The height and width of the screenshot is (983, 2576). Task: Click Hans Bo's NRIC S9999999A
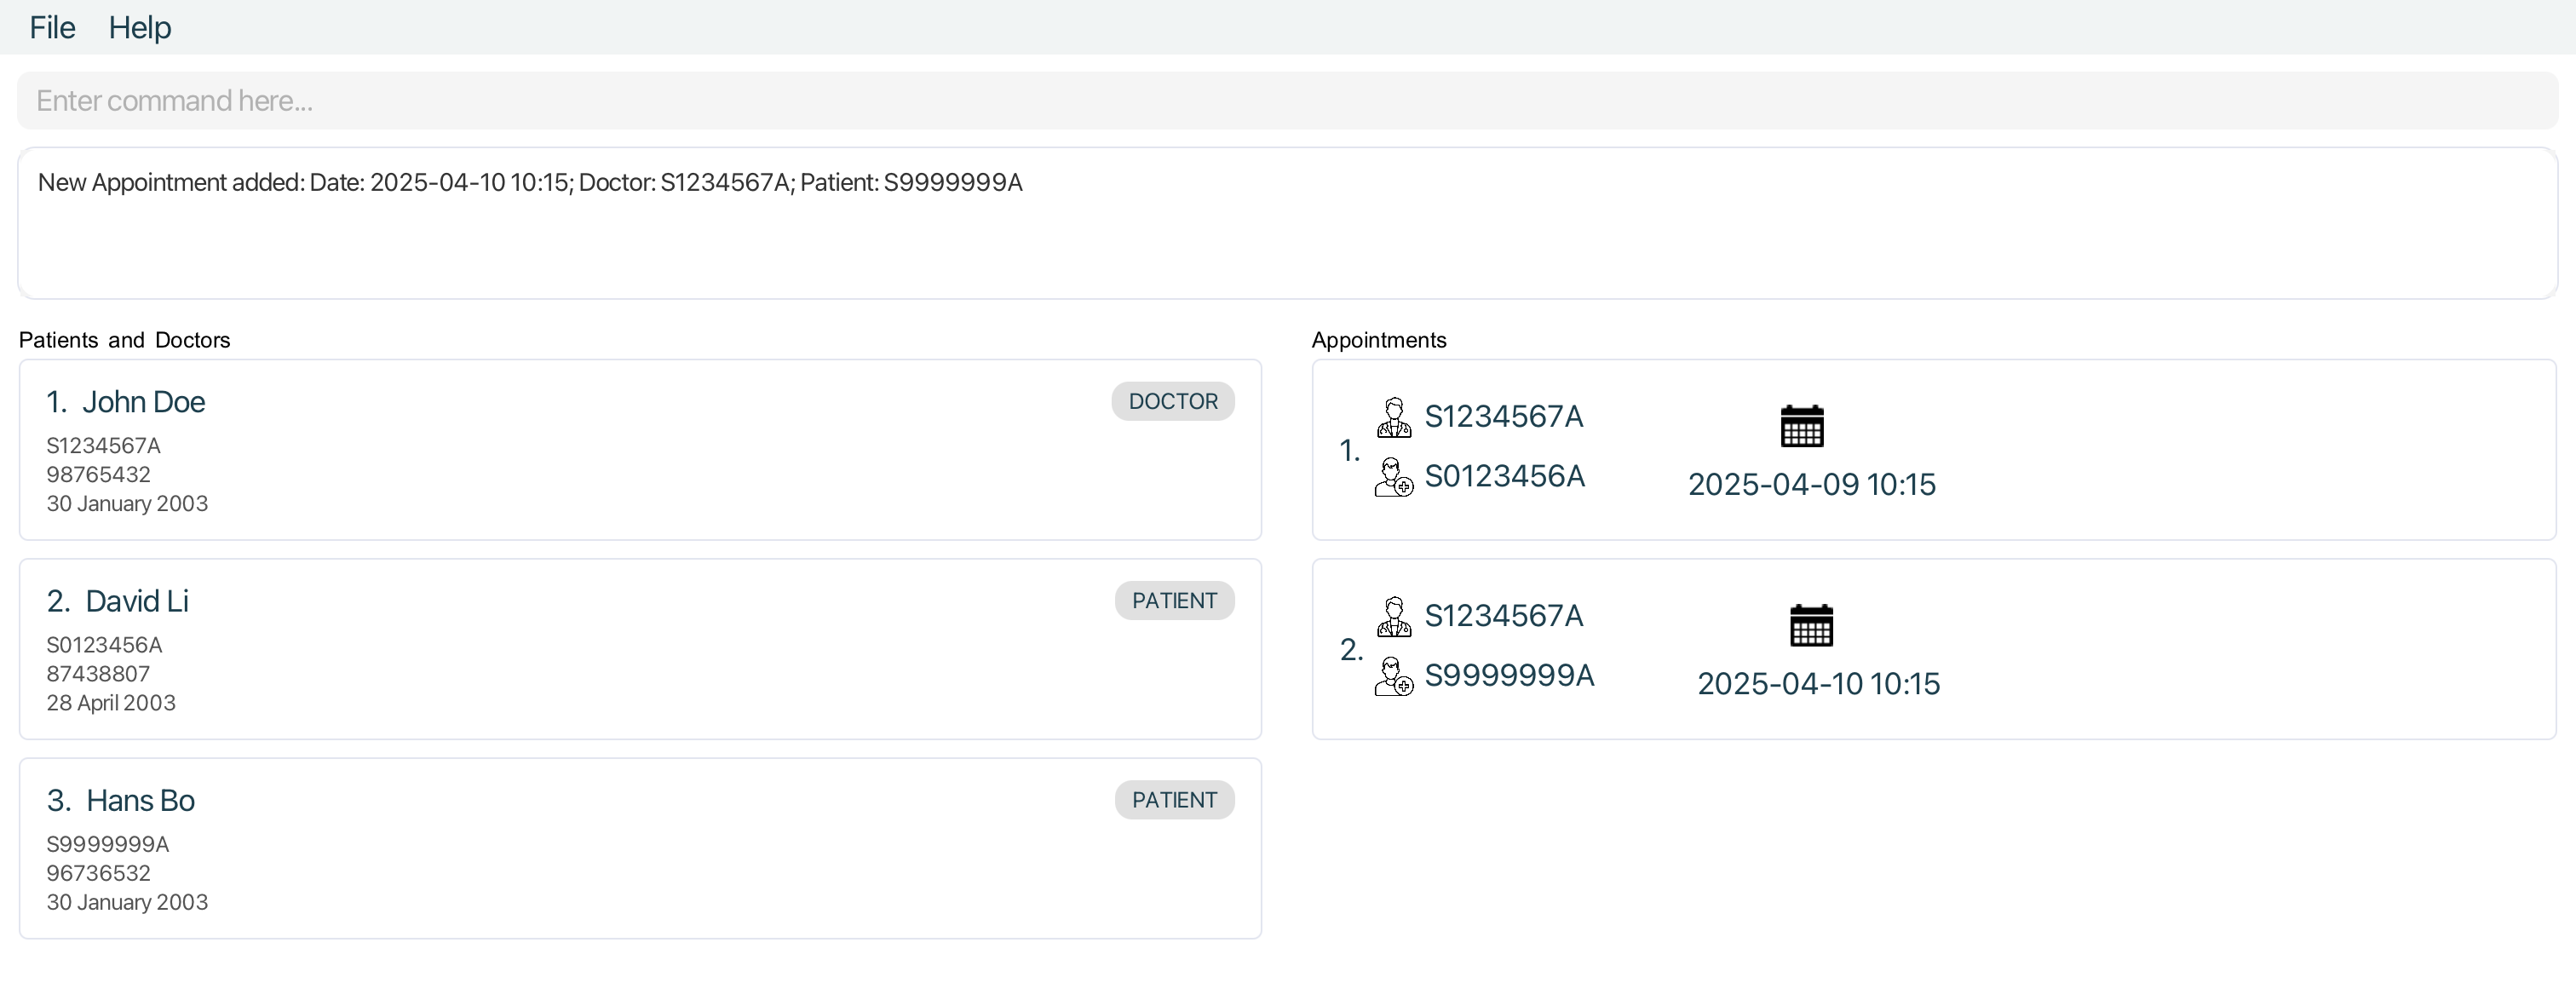point(108,843)
